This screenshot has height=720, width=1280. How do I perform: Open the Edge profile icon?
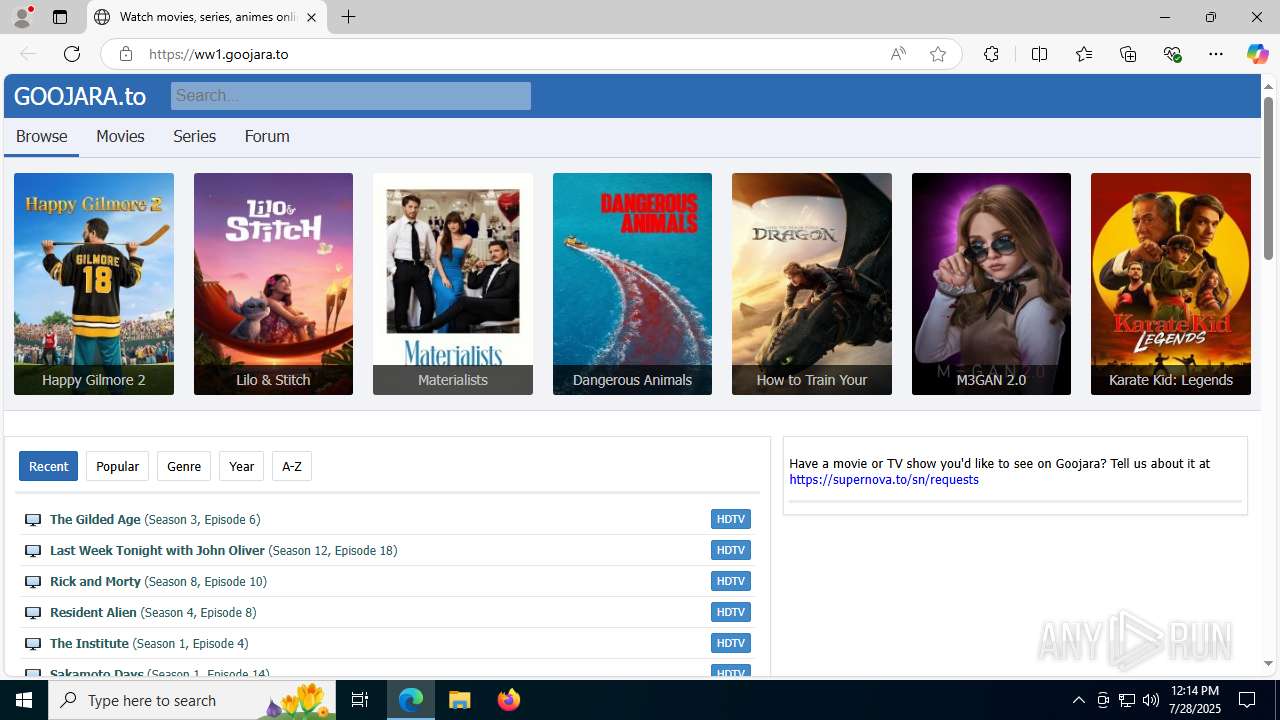22,17
